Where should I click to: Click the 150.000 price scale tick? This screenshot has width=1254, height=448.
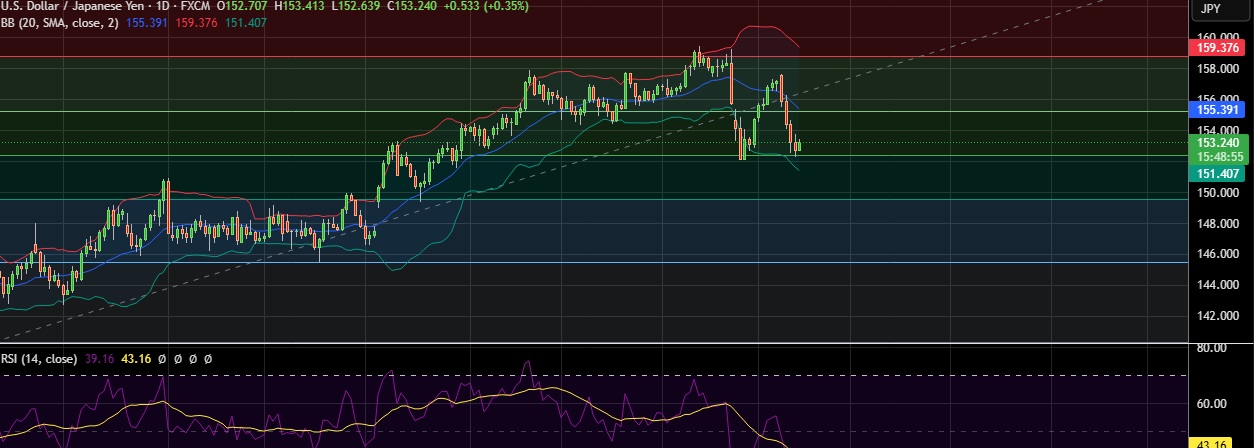[x=1217, y=193]
